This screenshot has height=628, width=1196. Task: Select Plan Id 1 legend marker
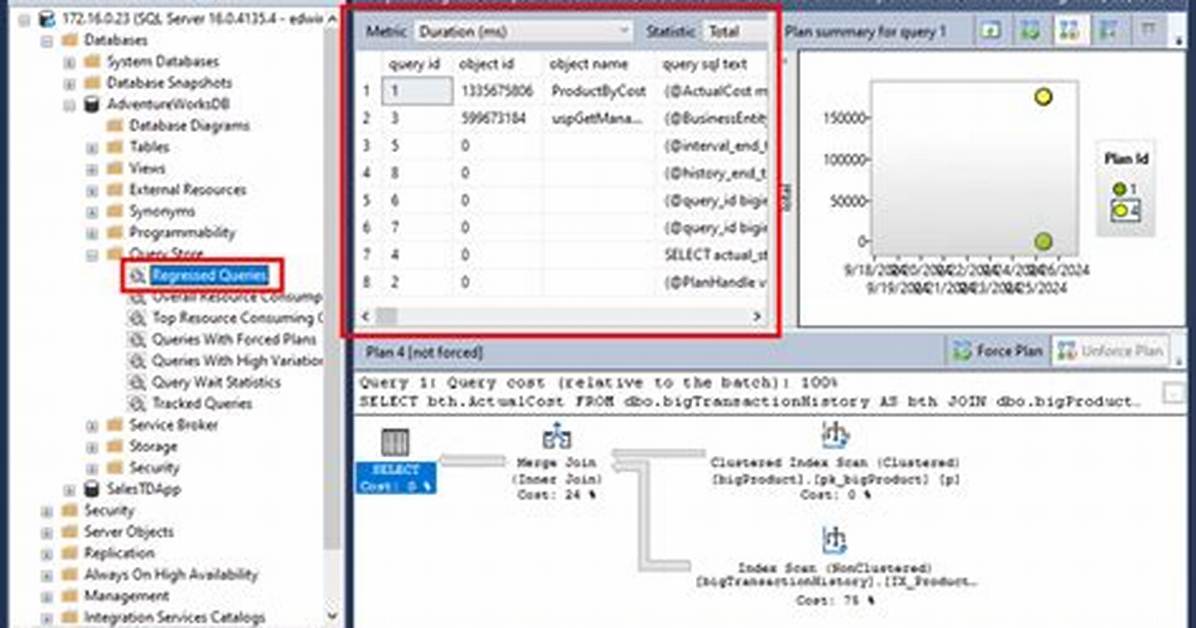click(x=1119, y=189)
